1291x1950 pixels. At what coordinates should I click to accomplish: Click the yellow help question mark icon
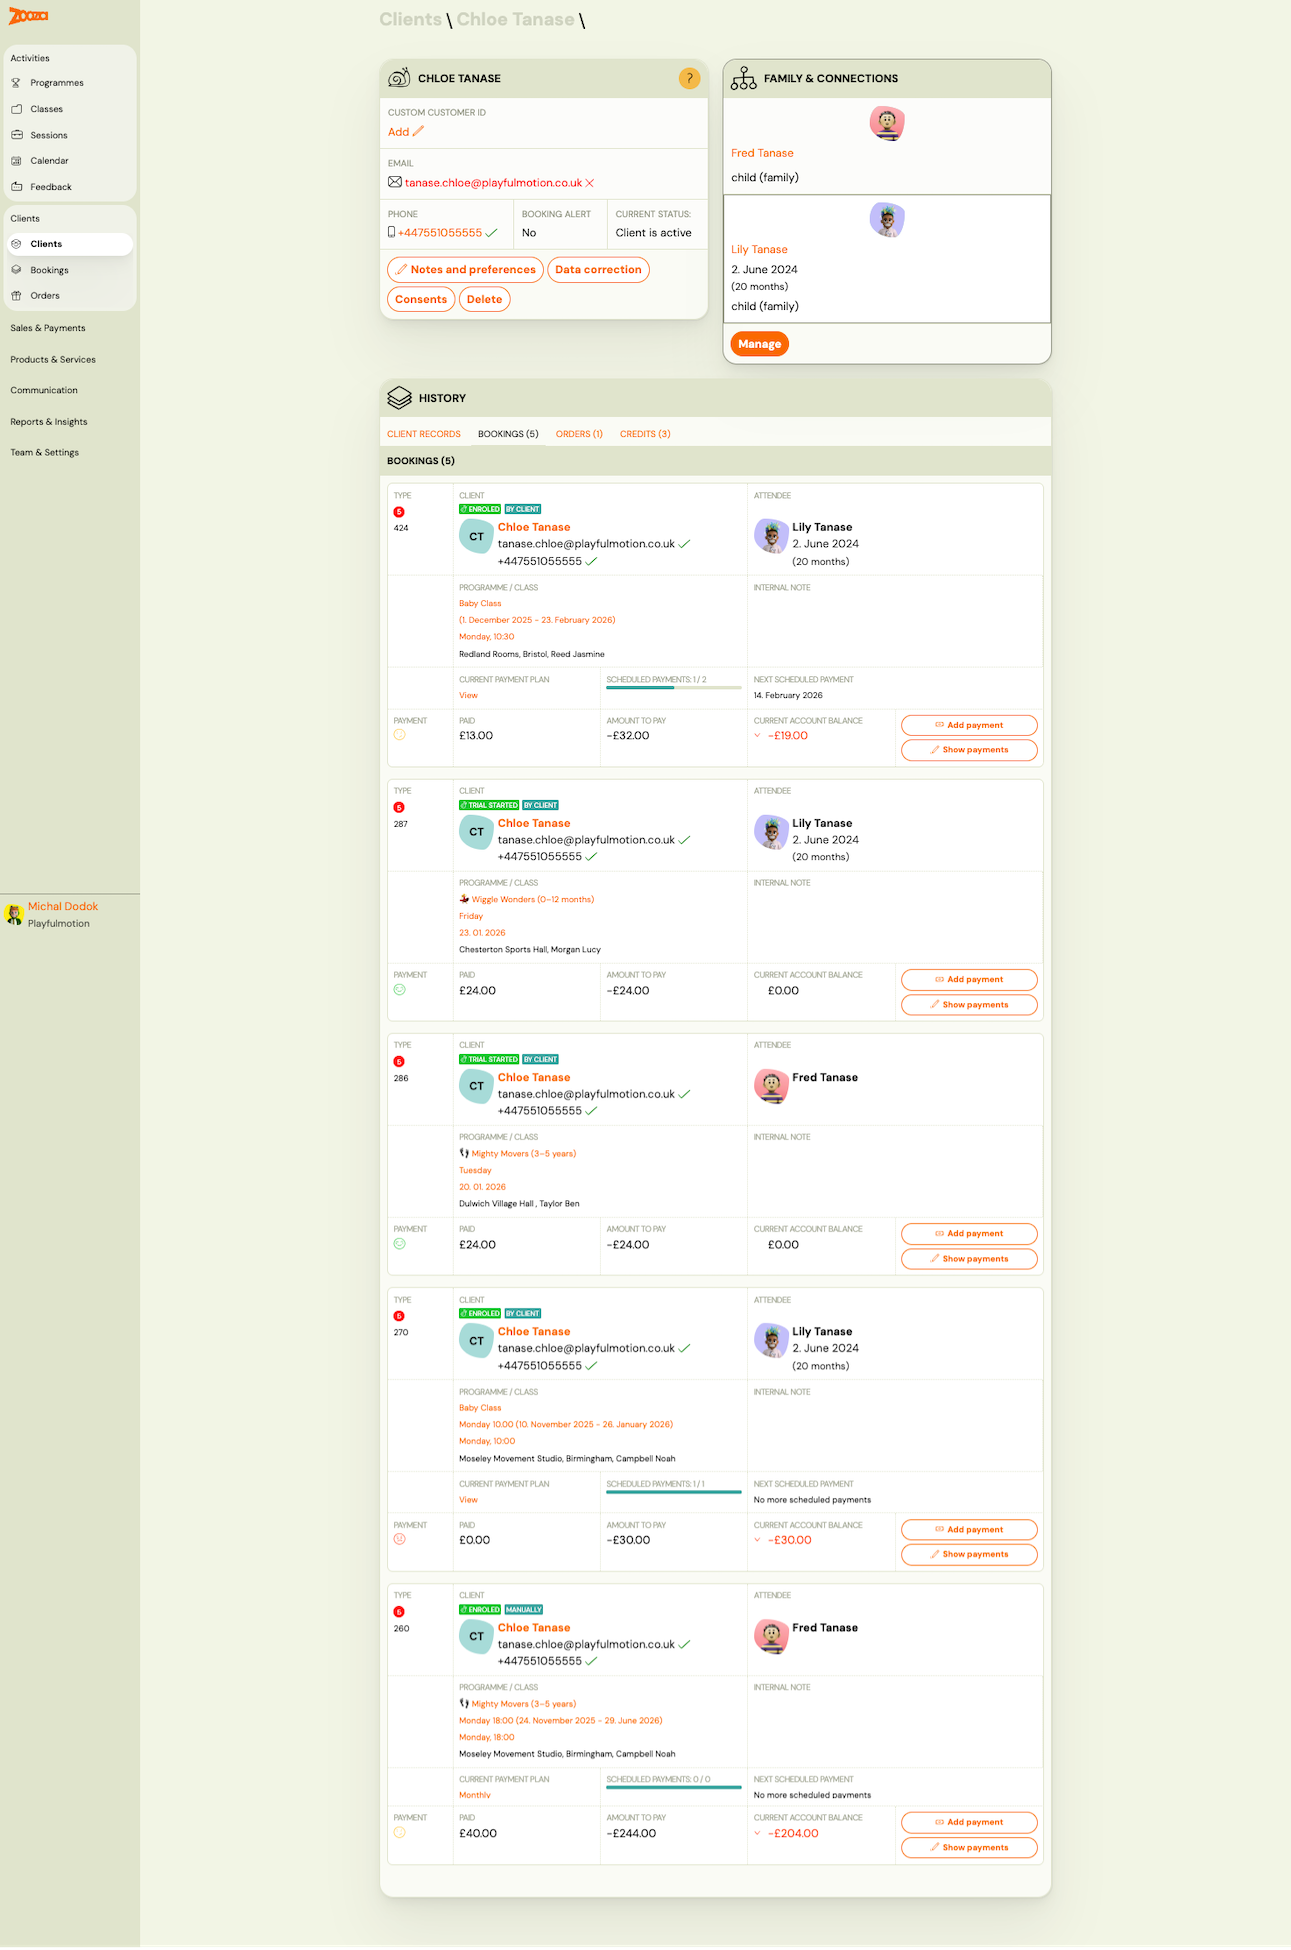689,78
